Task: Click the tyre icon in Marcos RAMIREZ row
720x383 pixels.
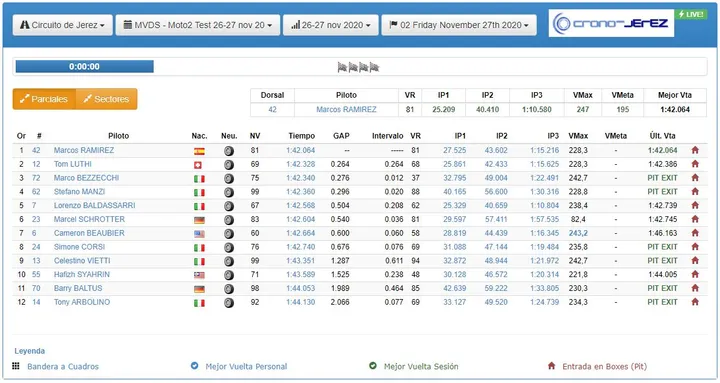Action: click(x=229, y=151)
